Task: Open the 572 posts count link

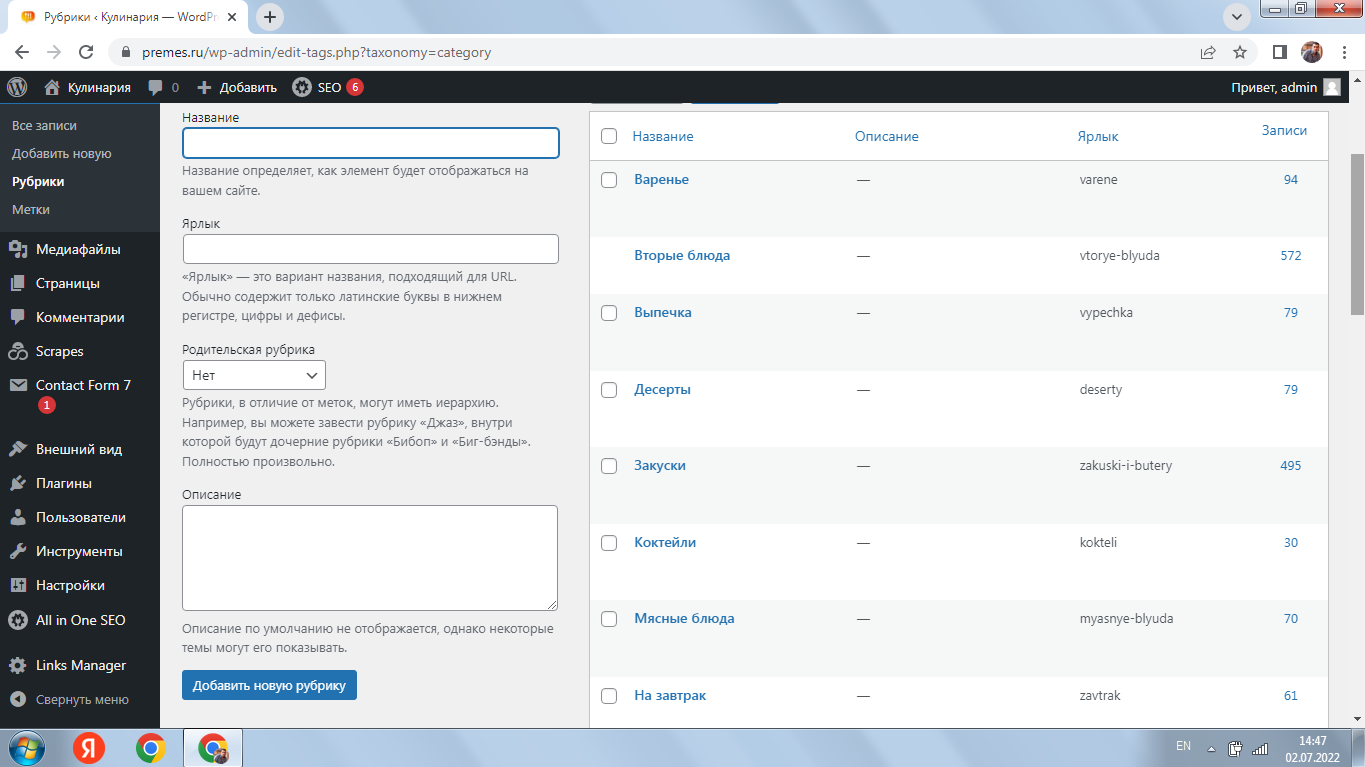Action: pyautogui.click(x=1291, y=255)
